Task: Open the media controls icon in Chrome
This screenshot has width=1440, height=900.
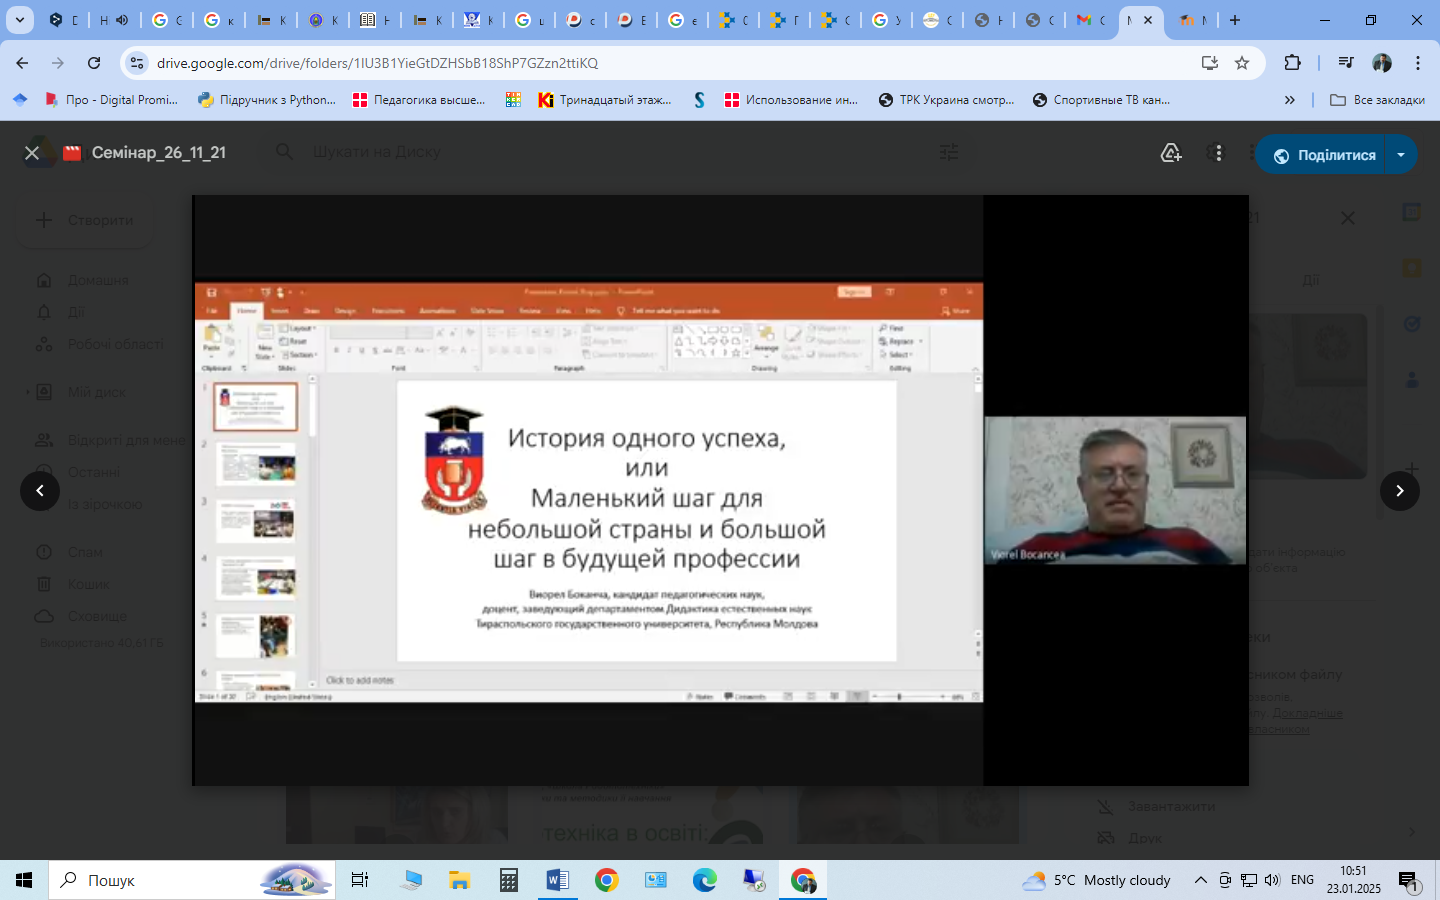Action: coord(1346,63)
